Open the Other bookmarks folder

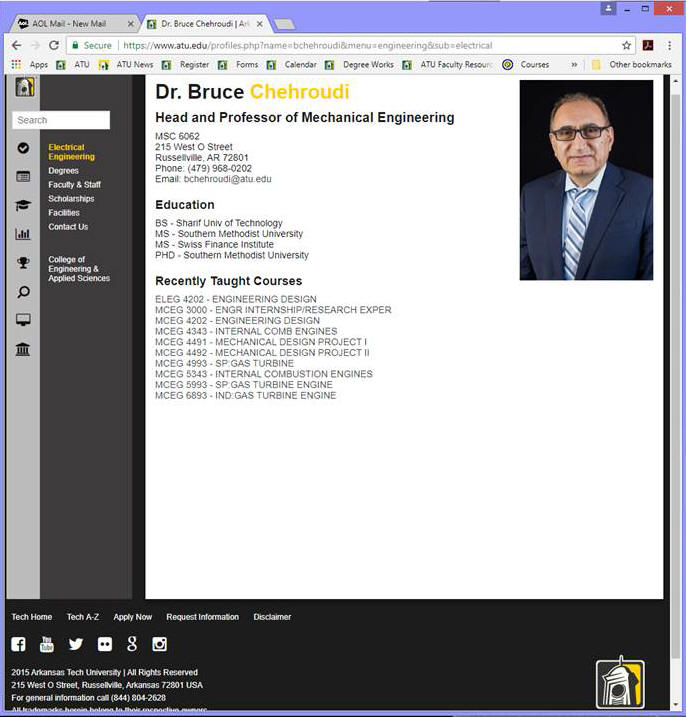632,65
